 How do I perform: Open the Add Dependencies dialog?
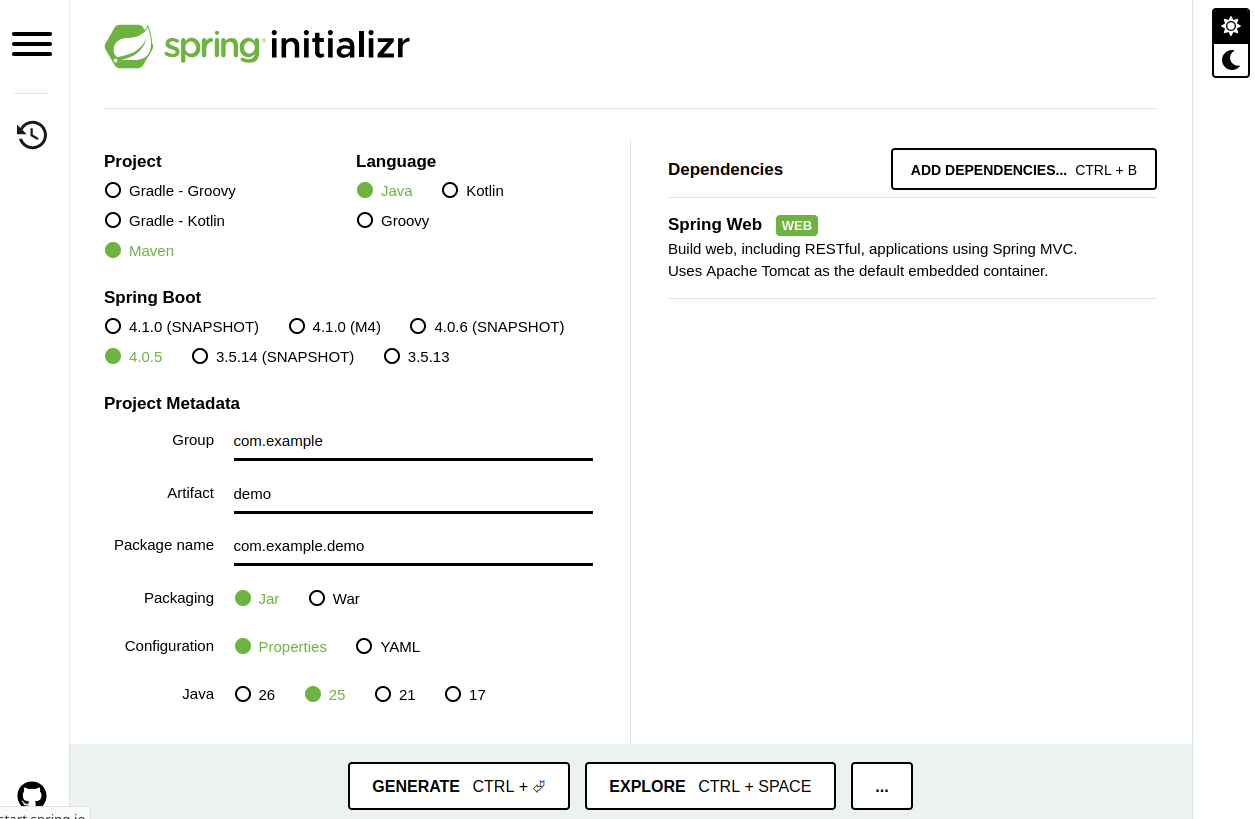click(1023, 169)
